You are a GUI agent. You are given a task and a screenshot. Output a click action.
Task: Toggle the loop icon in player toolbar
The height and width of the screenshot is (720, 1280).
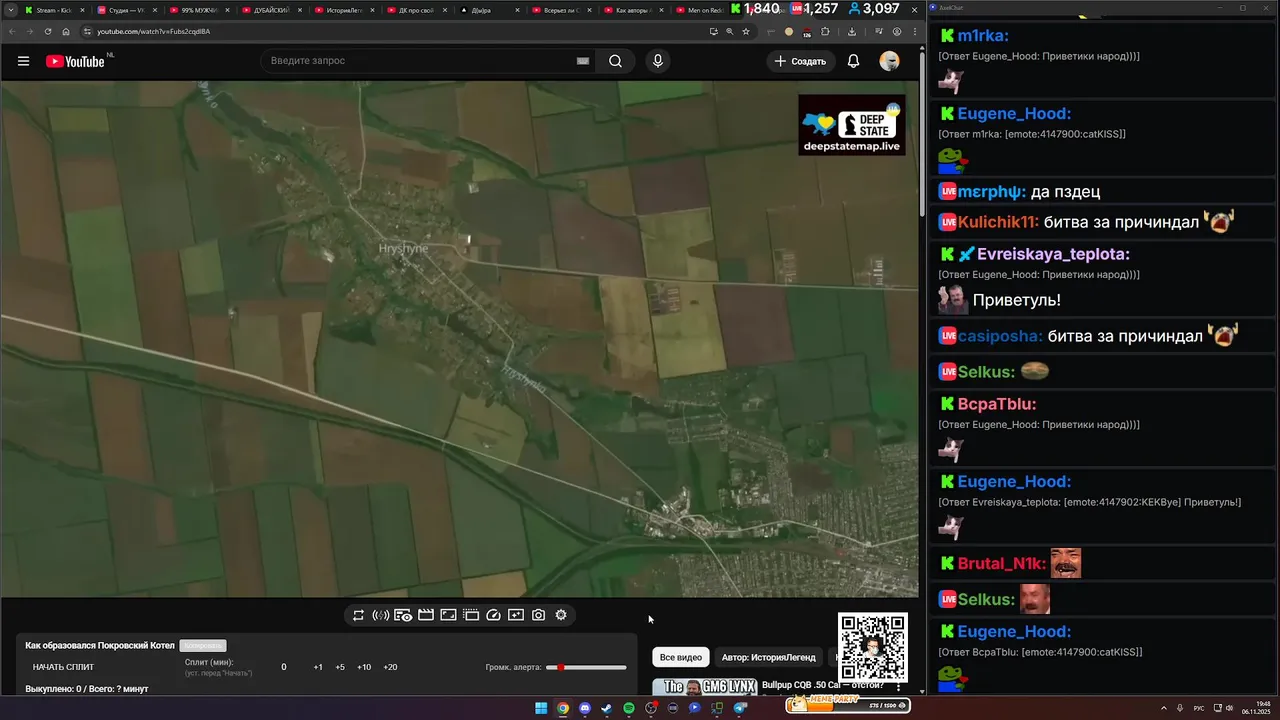pyautogui.click(x=358, y=615)
